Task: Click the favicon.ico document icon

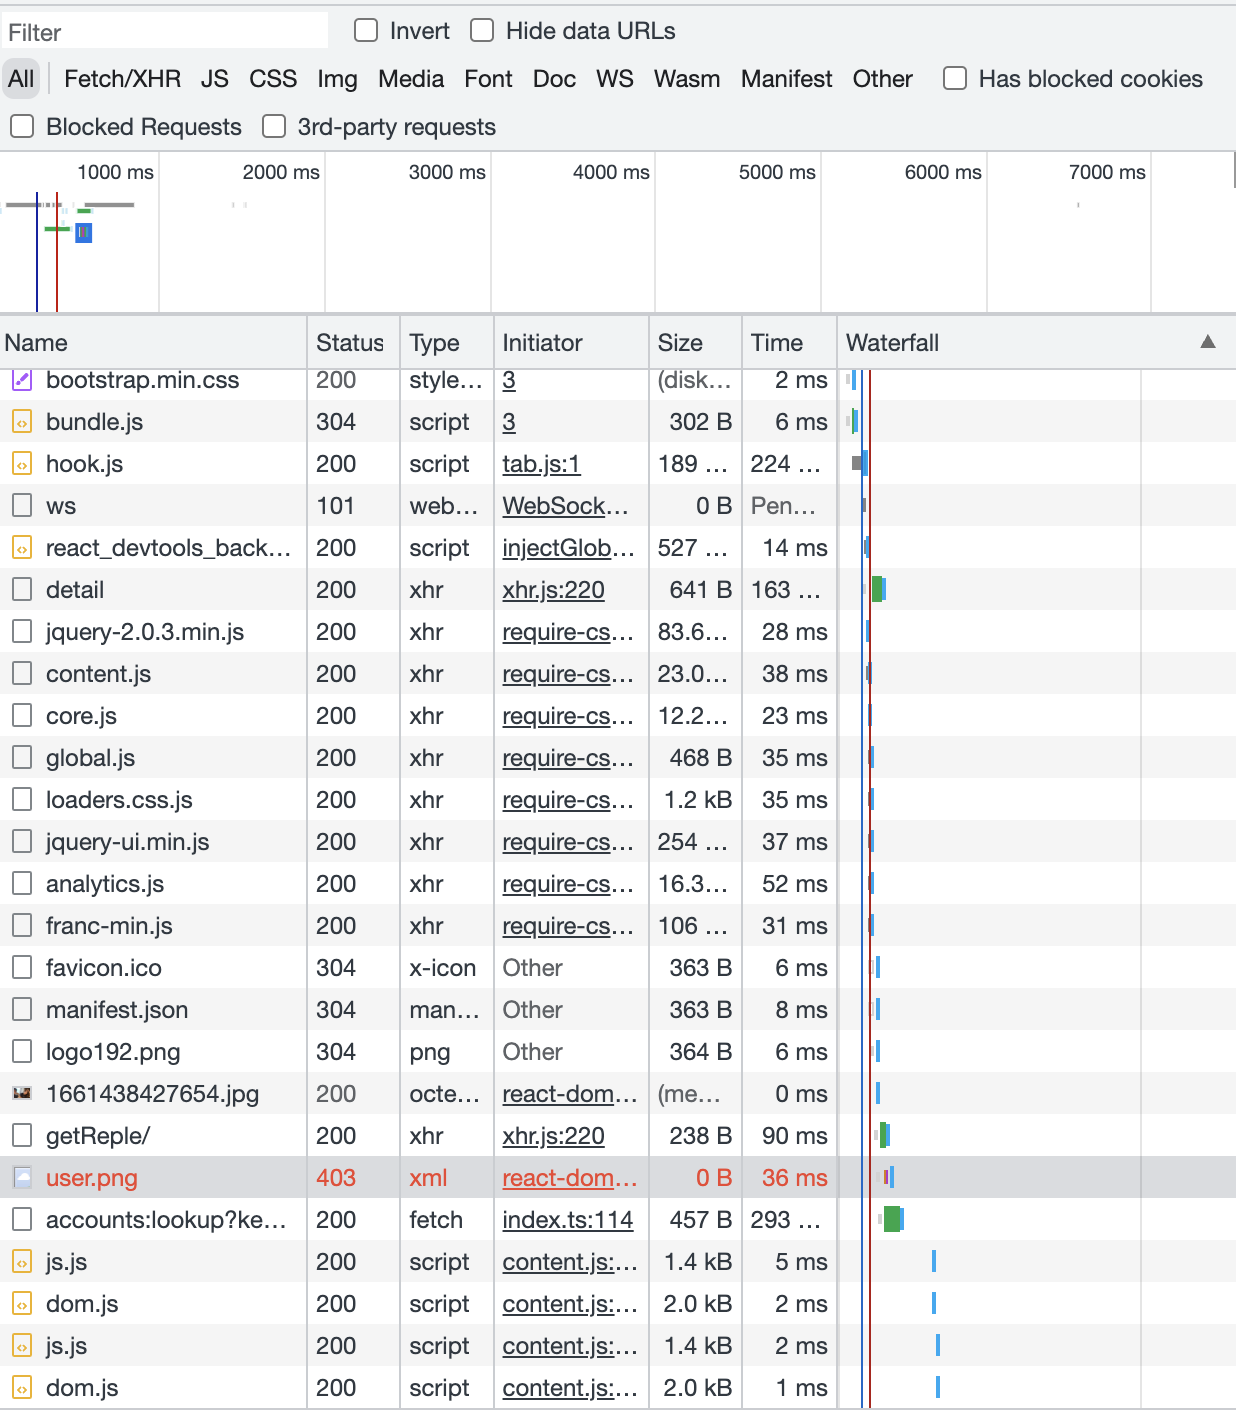Action: click(x=22, y=968)
